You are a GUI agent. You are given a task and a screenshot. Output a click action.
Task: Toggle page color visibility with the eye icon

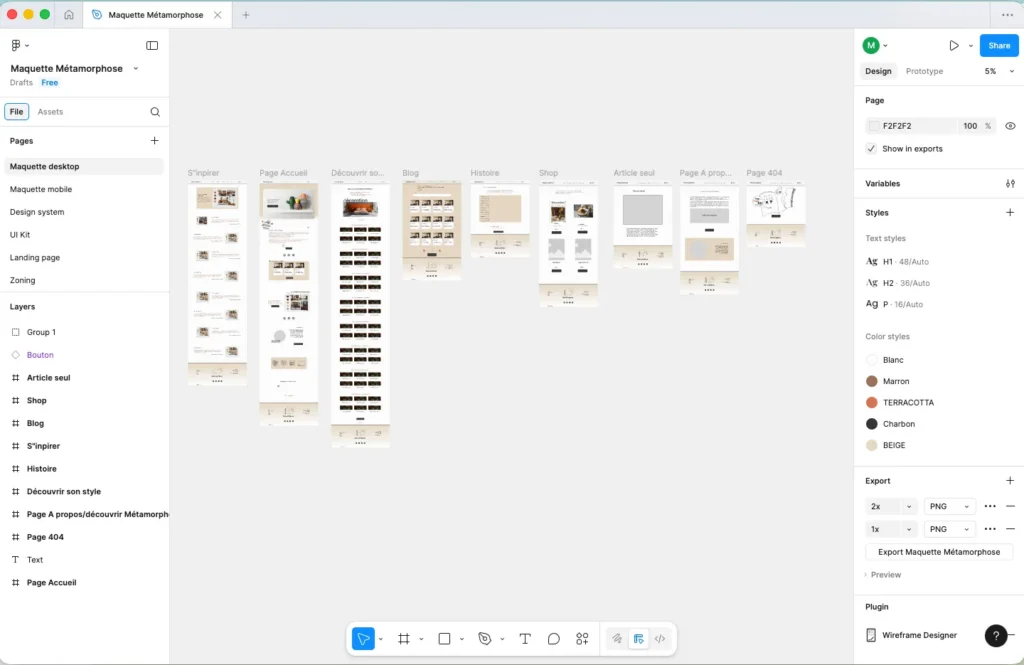[1010, 125]
